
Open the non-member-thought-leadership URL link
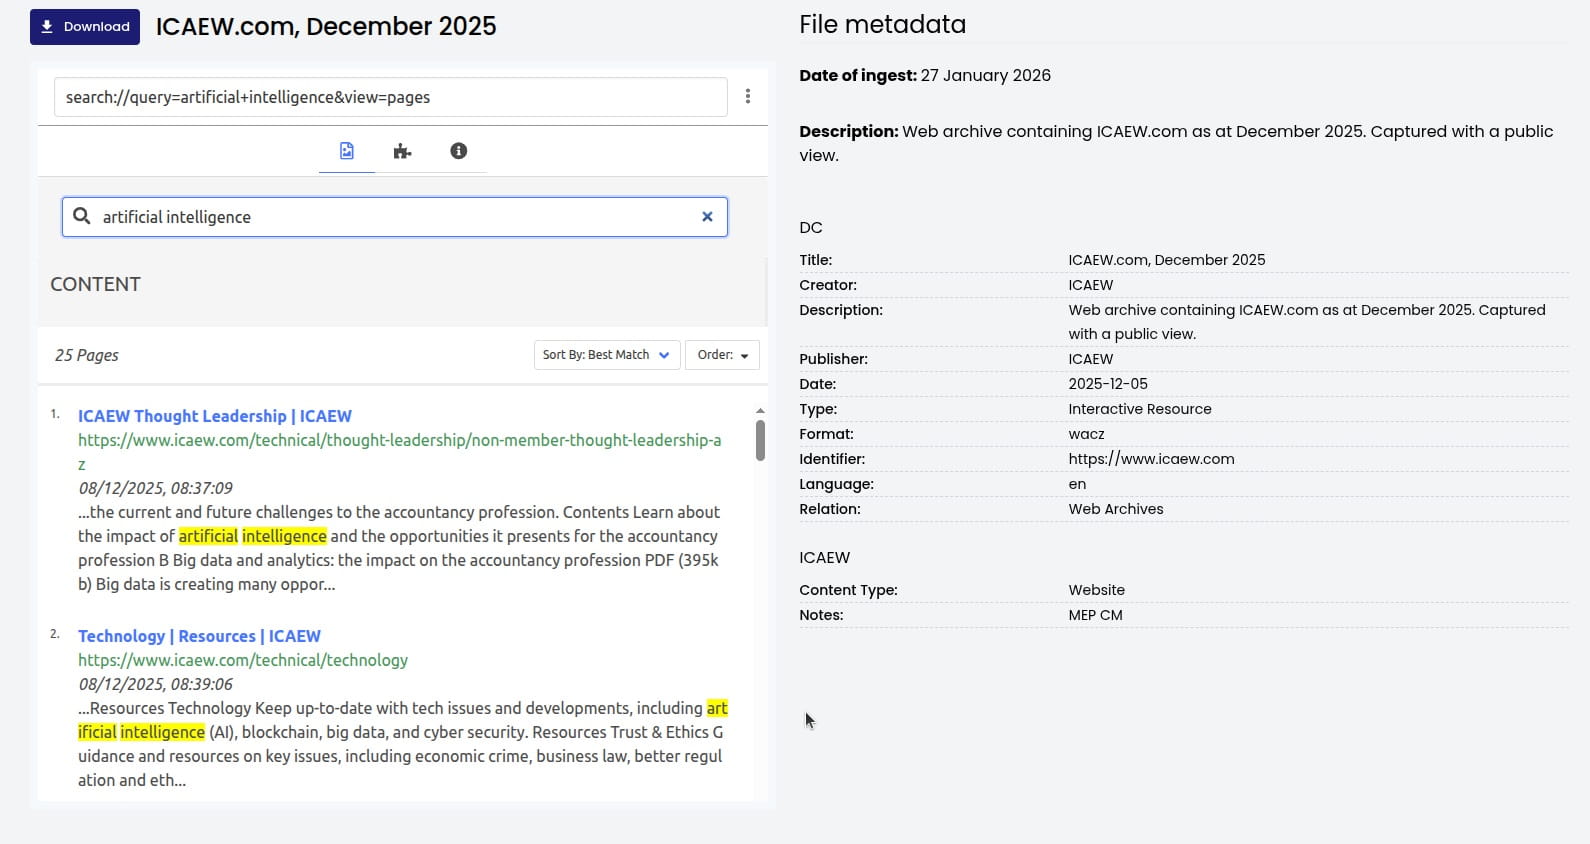coord(399,452)
